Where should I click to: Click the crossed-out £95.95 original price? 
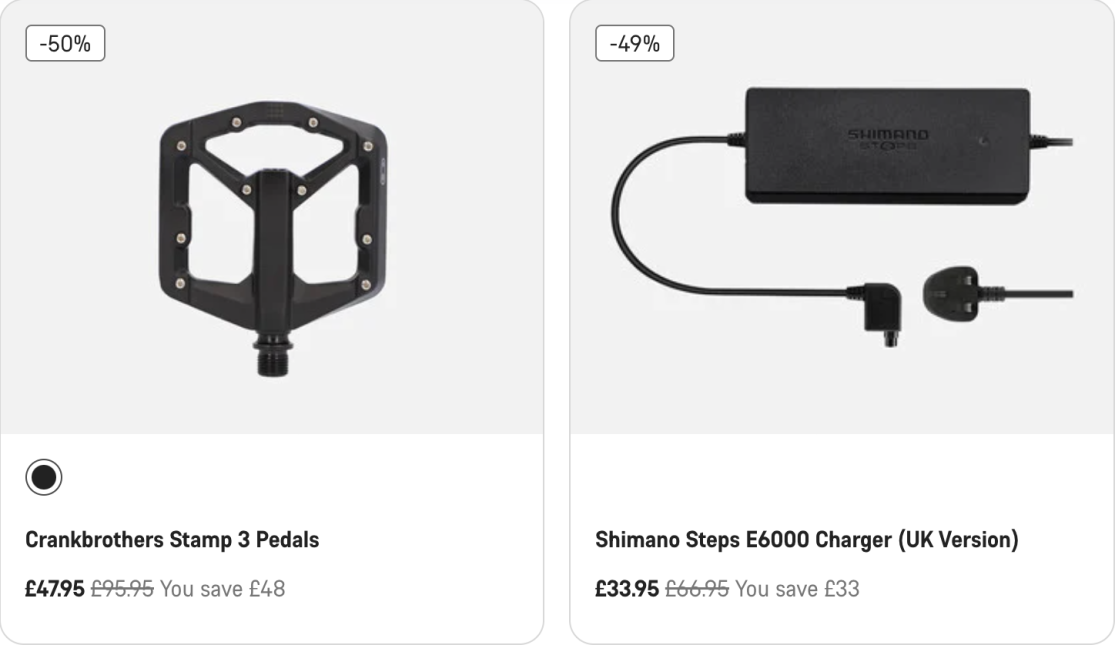(x=122, y=589)
